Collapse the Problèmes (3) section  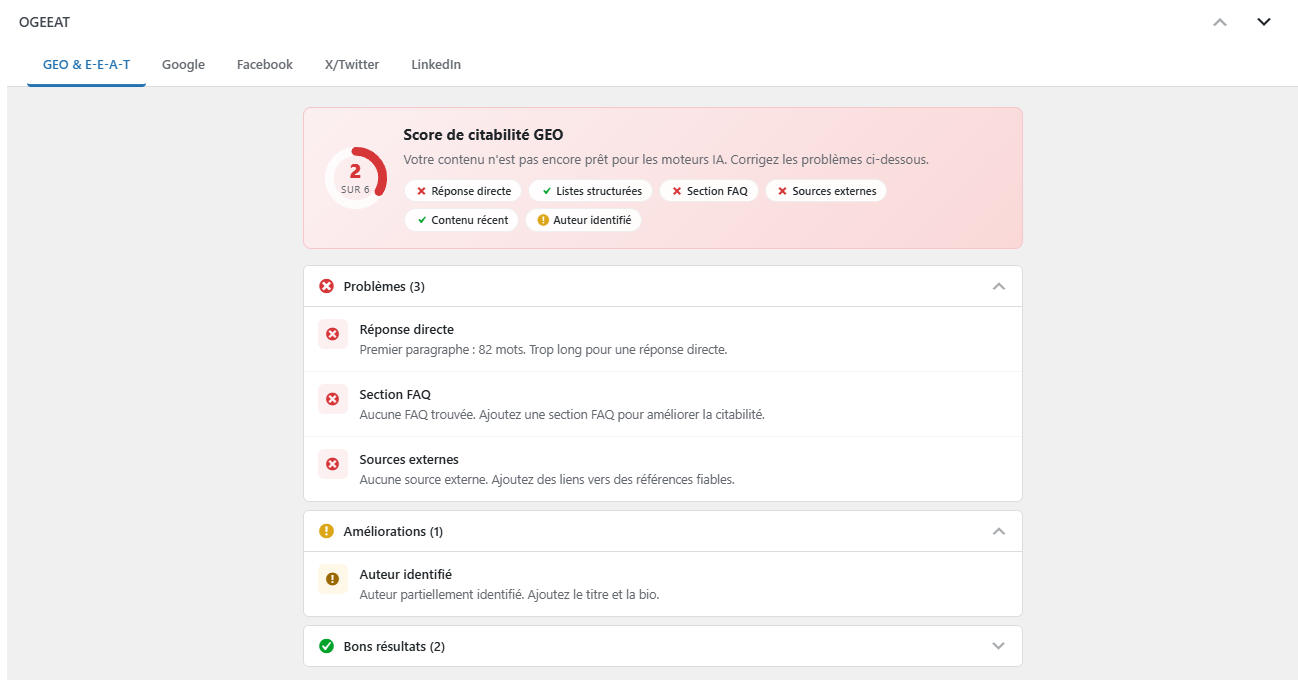(x=998, y=286)
